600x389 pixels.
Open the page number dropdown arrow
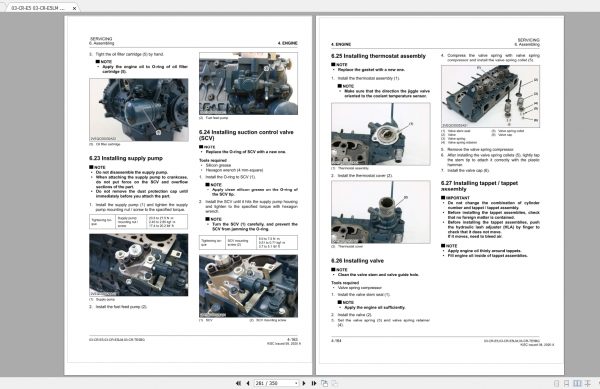pos(296,383)
